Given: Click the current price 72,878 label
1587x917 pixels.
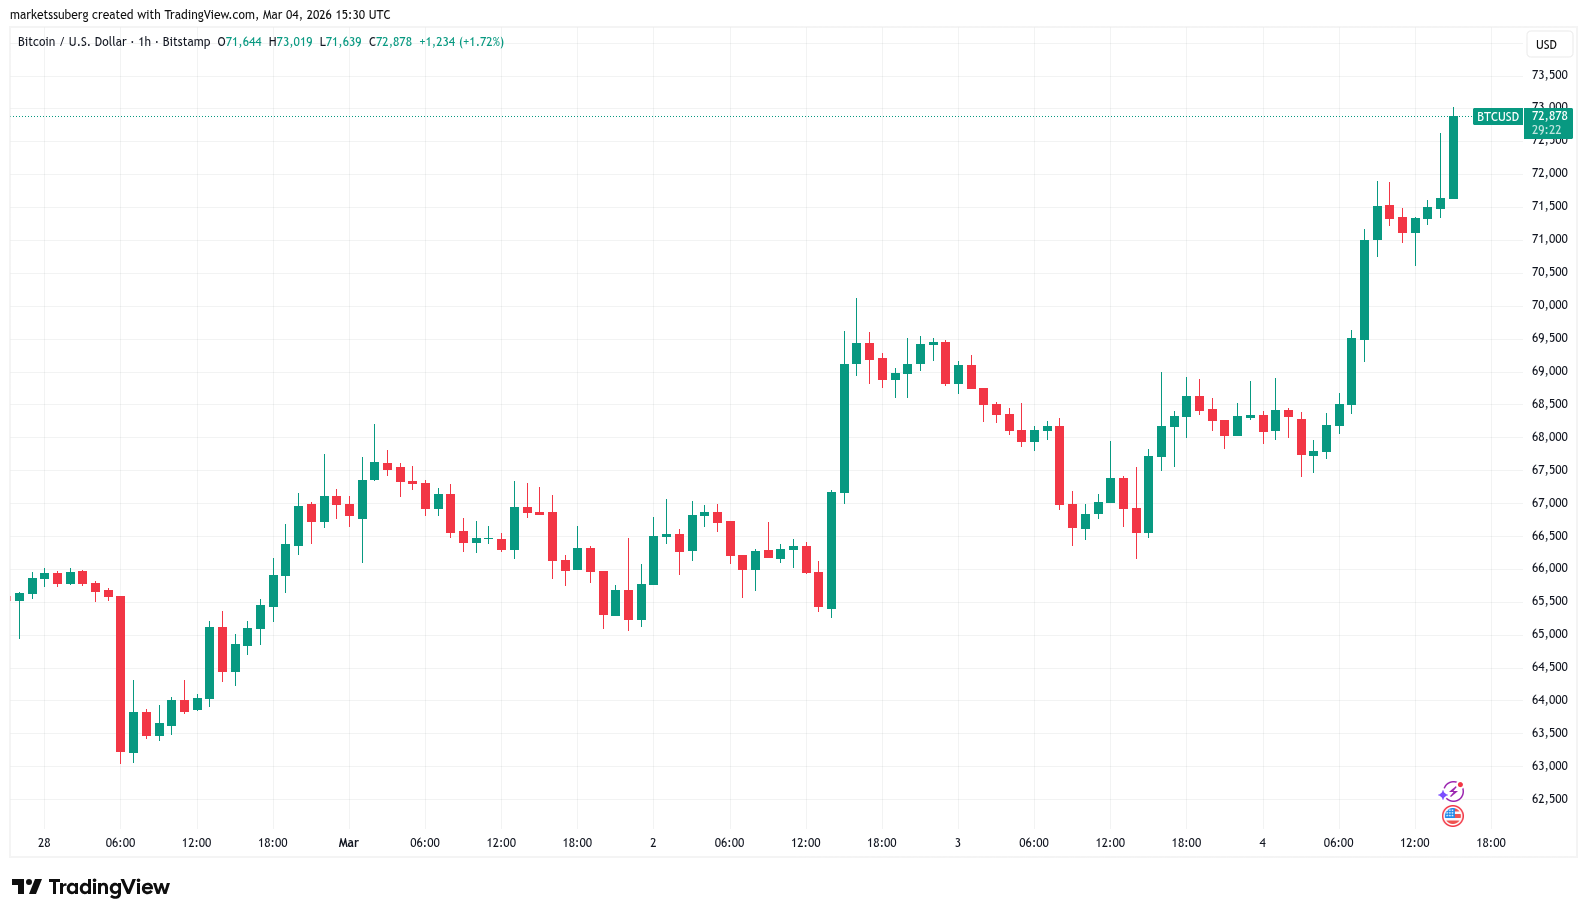Looking at the screenshot, I should [x=1549, y=116].
